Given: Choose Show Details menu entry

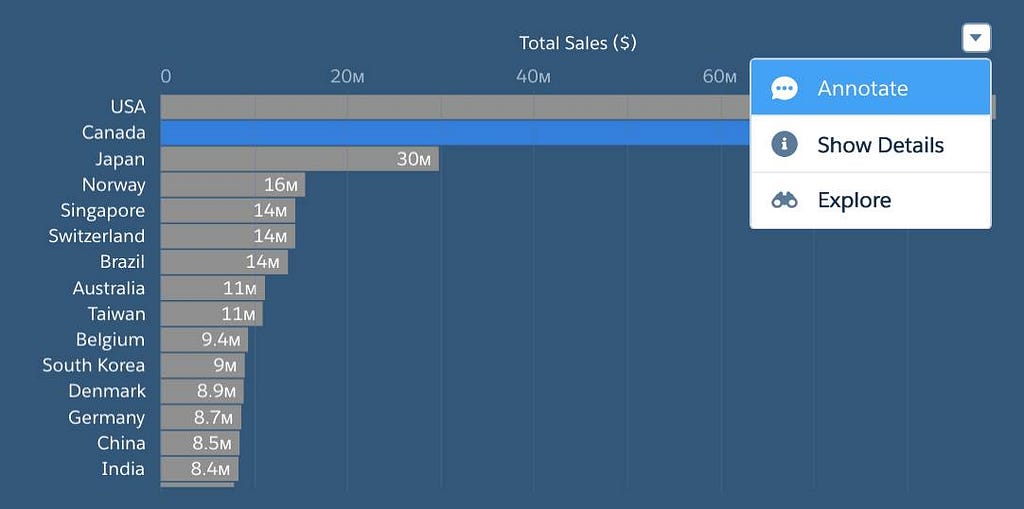Looking at the screenshot, I should point(871,144).
